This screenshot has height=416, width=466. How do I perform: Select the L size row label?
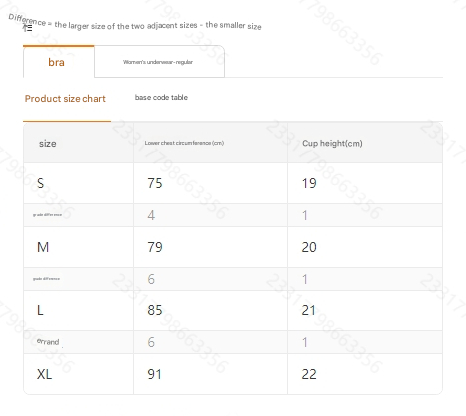[40, 310]
